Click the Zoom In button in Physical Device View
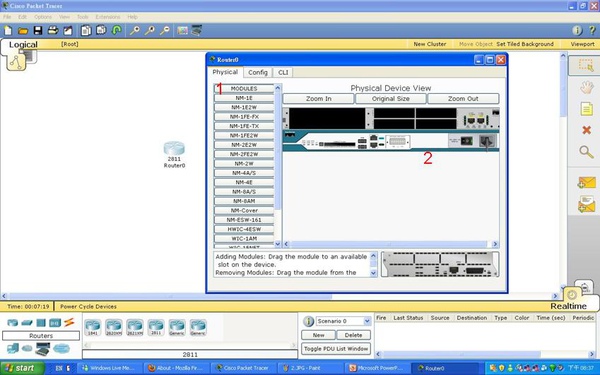600x375 pixels. (x=318, y=99)
